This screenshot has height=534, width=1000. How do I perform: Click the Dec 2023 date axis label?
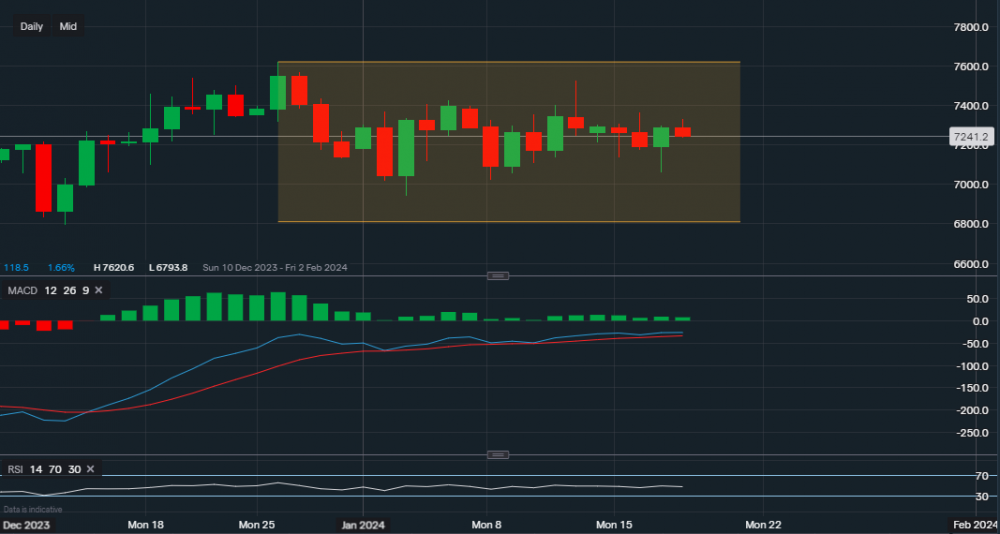coord(25,524)
